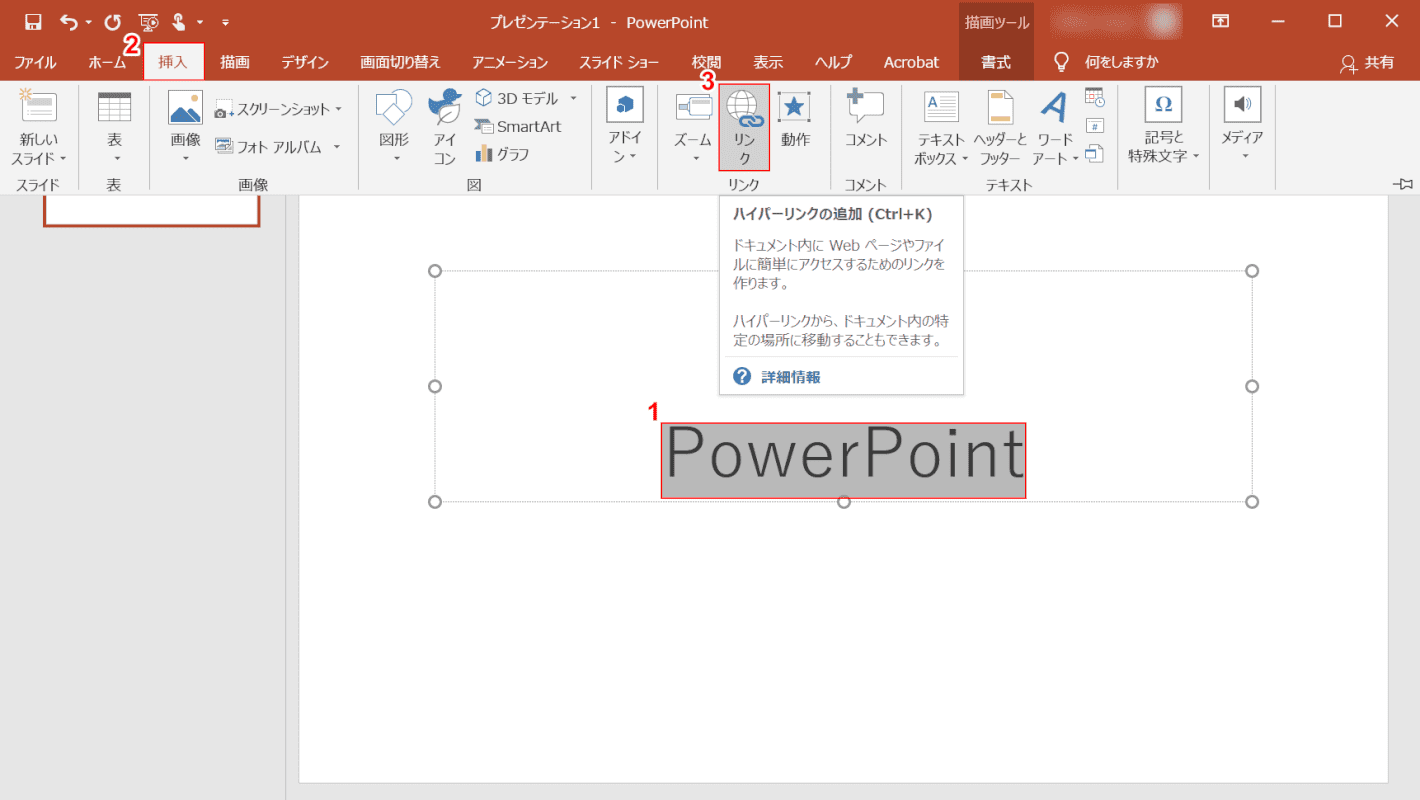1420x800 pixels.
Task: Switch to Animations (アニメーション) tab
Action: (510, 62)
